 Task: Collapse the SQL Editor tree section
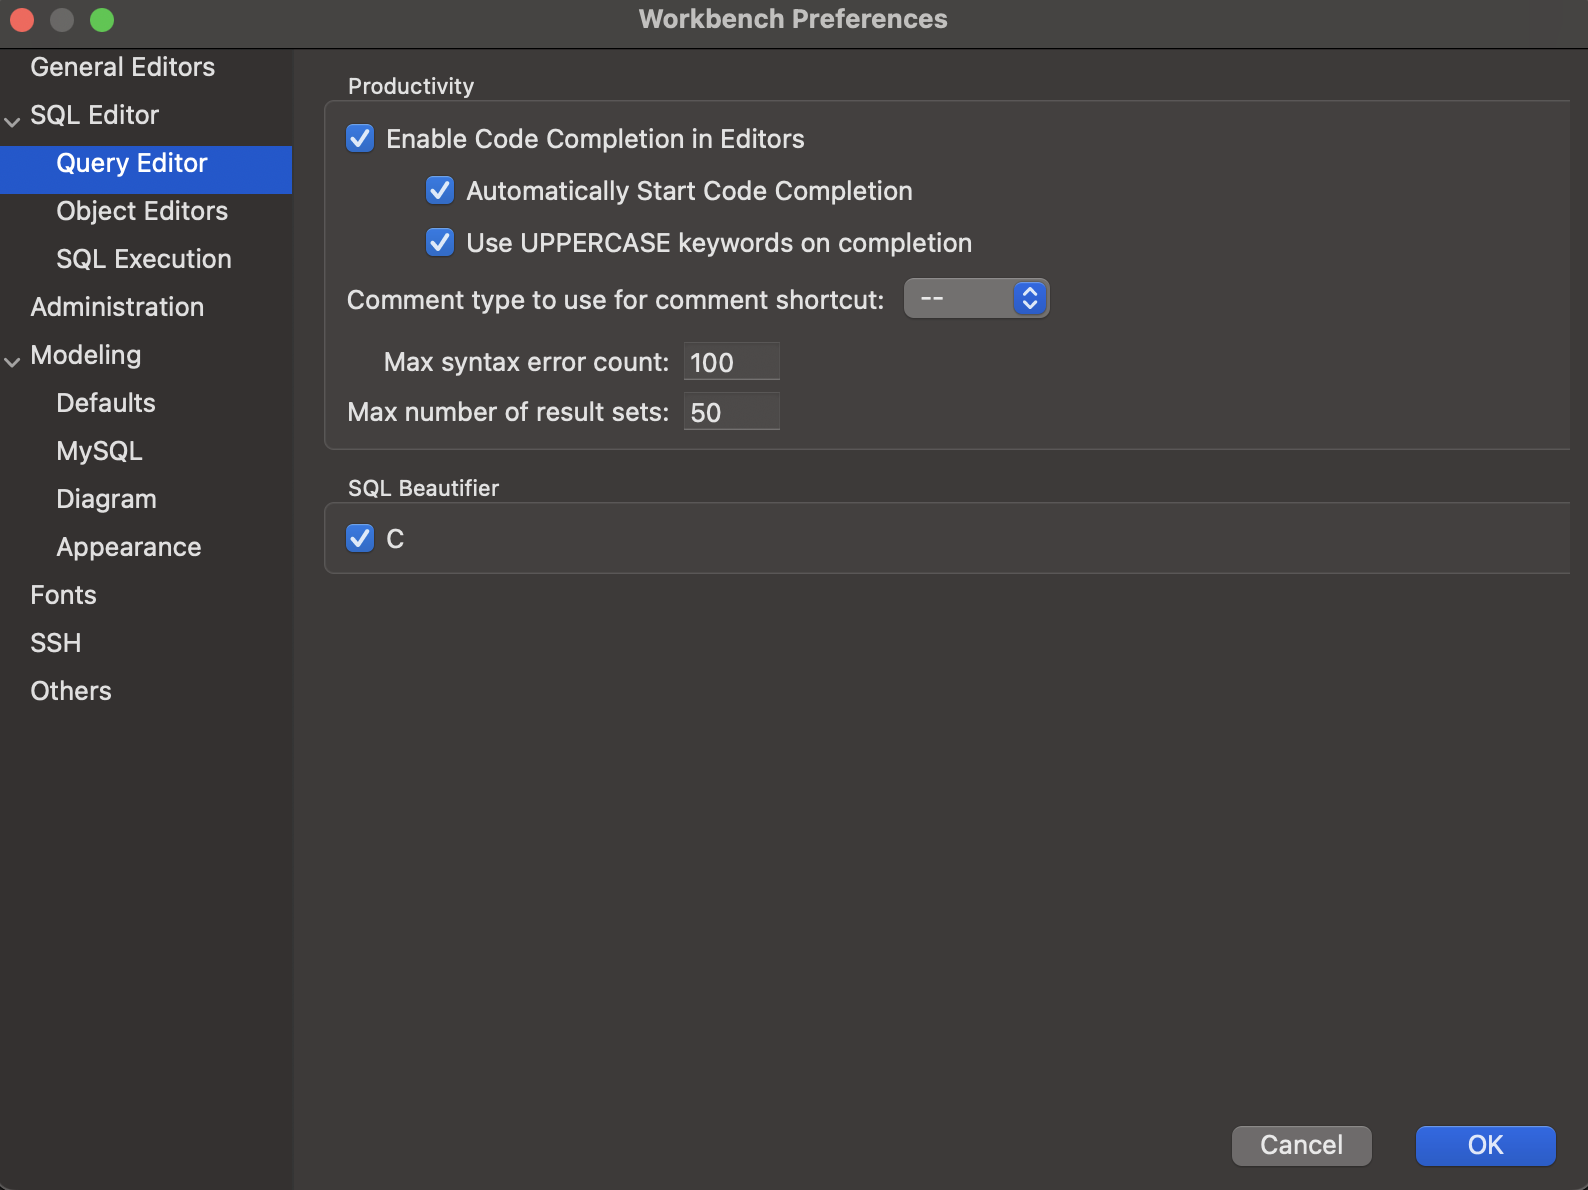tap(12, 122)
